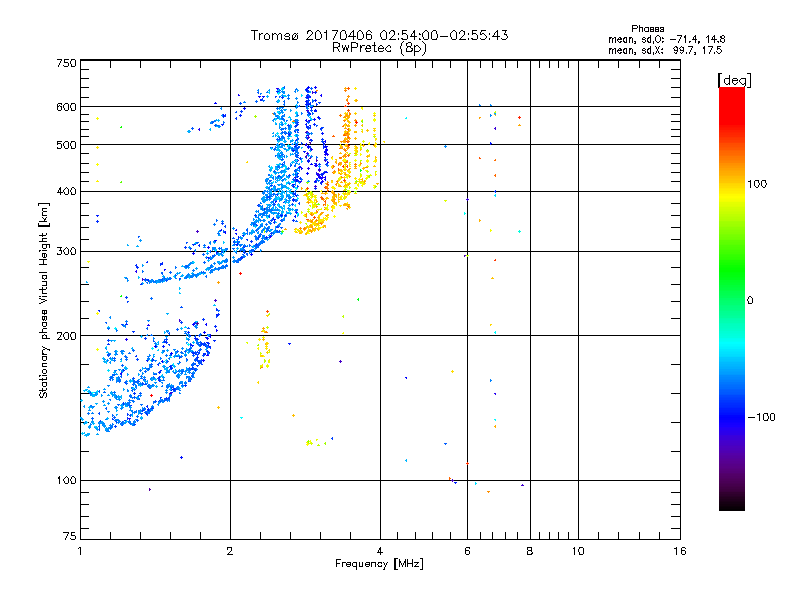The height and width of the screenshot is (600, 800).
Task: Click the colorbar '-100' tick label
Action: point(761,417)
